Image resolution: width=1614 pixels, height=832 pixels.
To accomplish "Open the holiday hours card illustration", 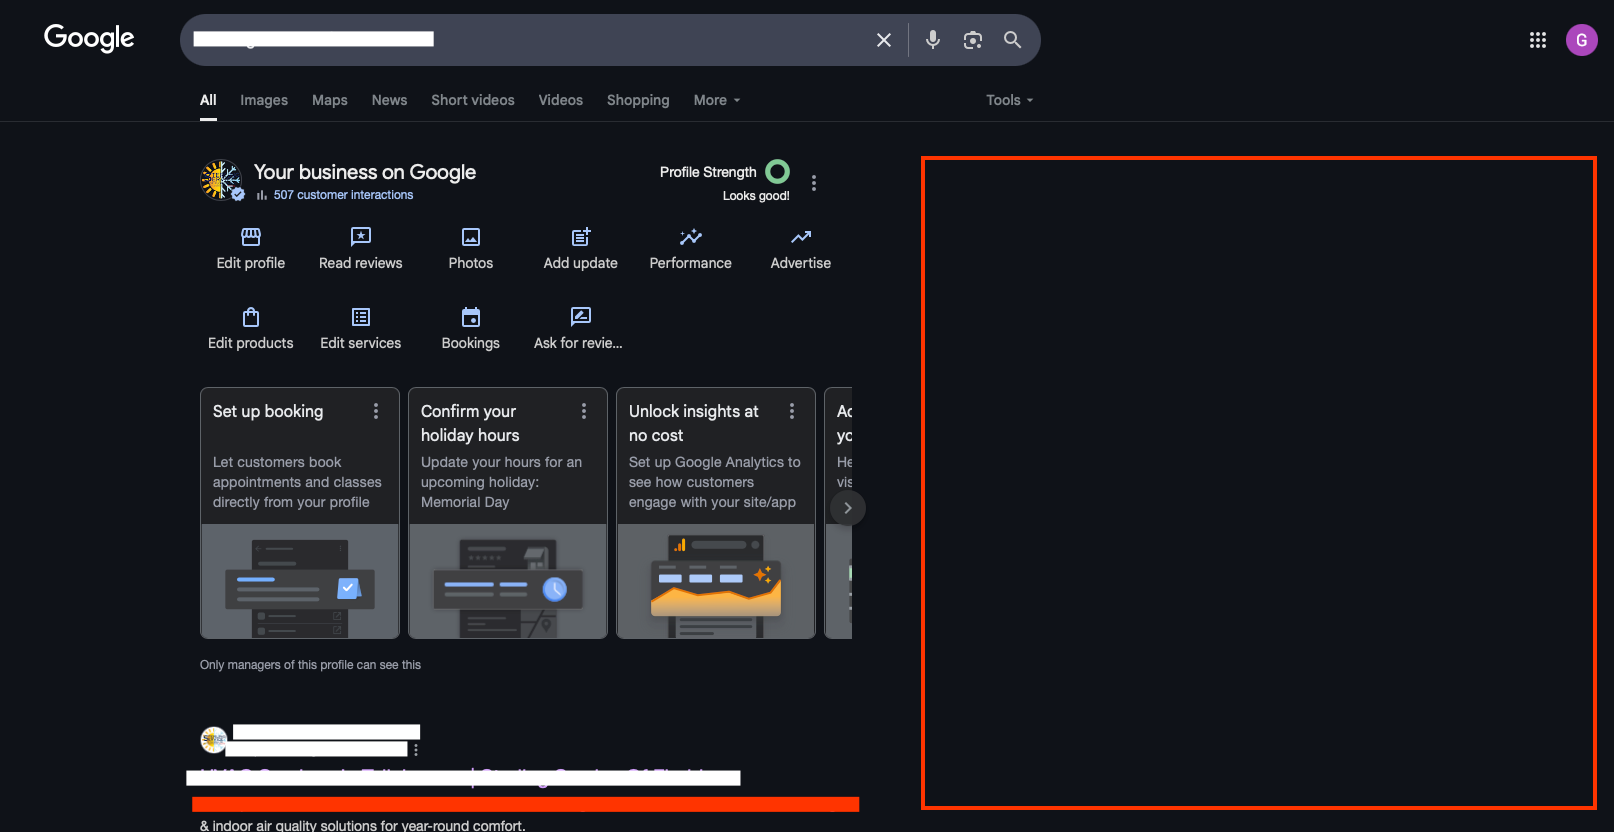I will [508, 581].
